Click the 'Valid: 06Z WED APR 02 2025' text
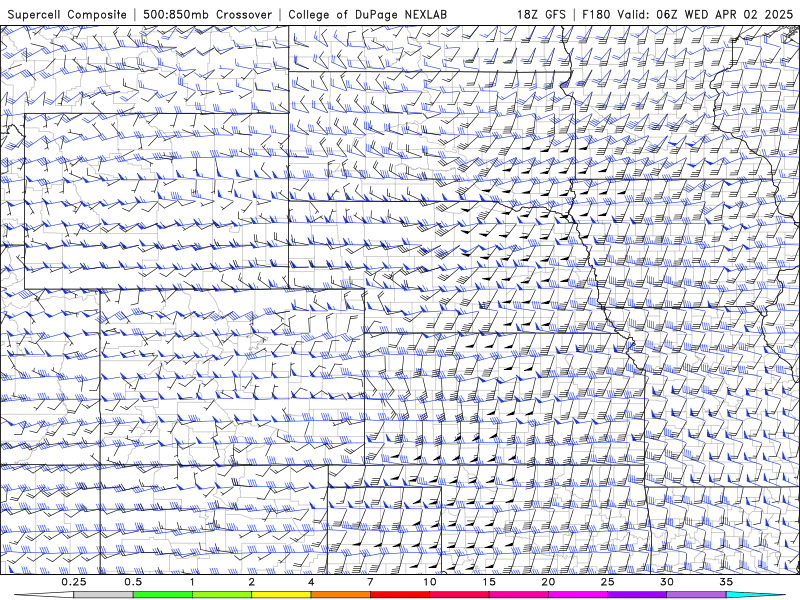The width and height of the screenshot is (800, 600). pos(706,14)
